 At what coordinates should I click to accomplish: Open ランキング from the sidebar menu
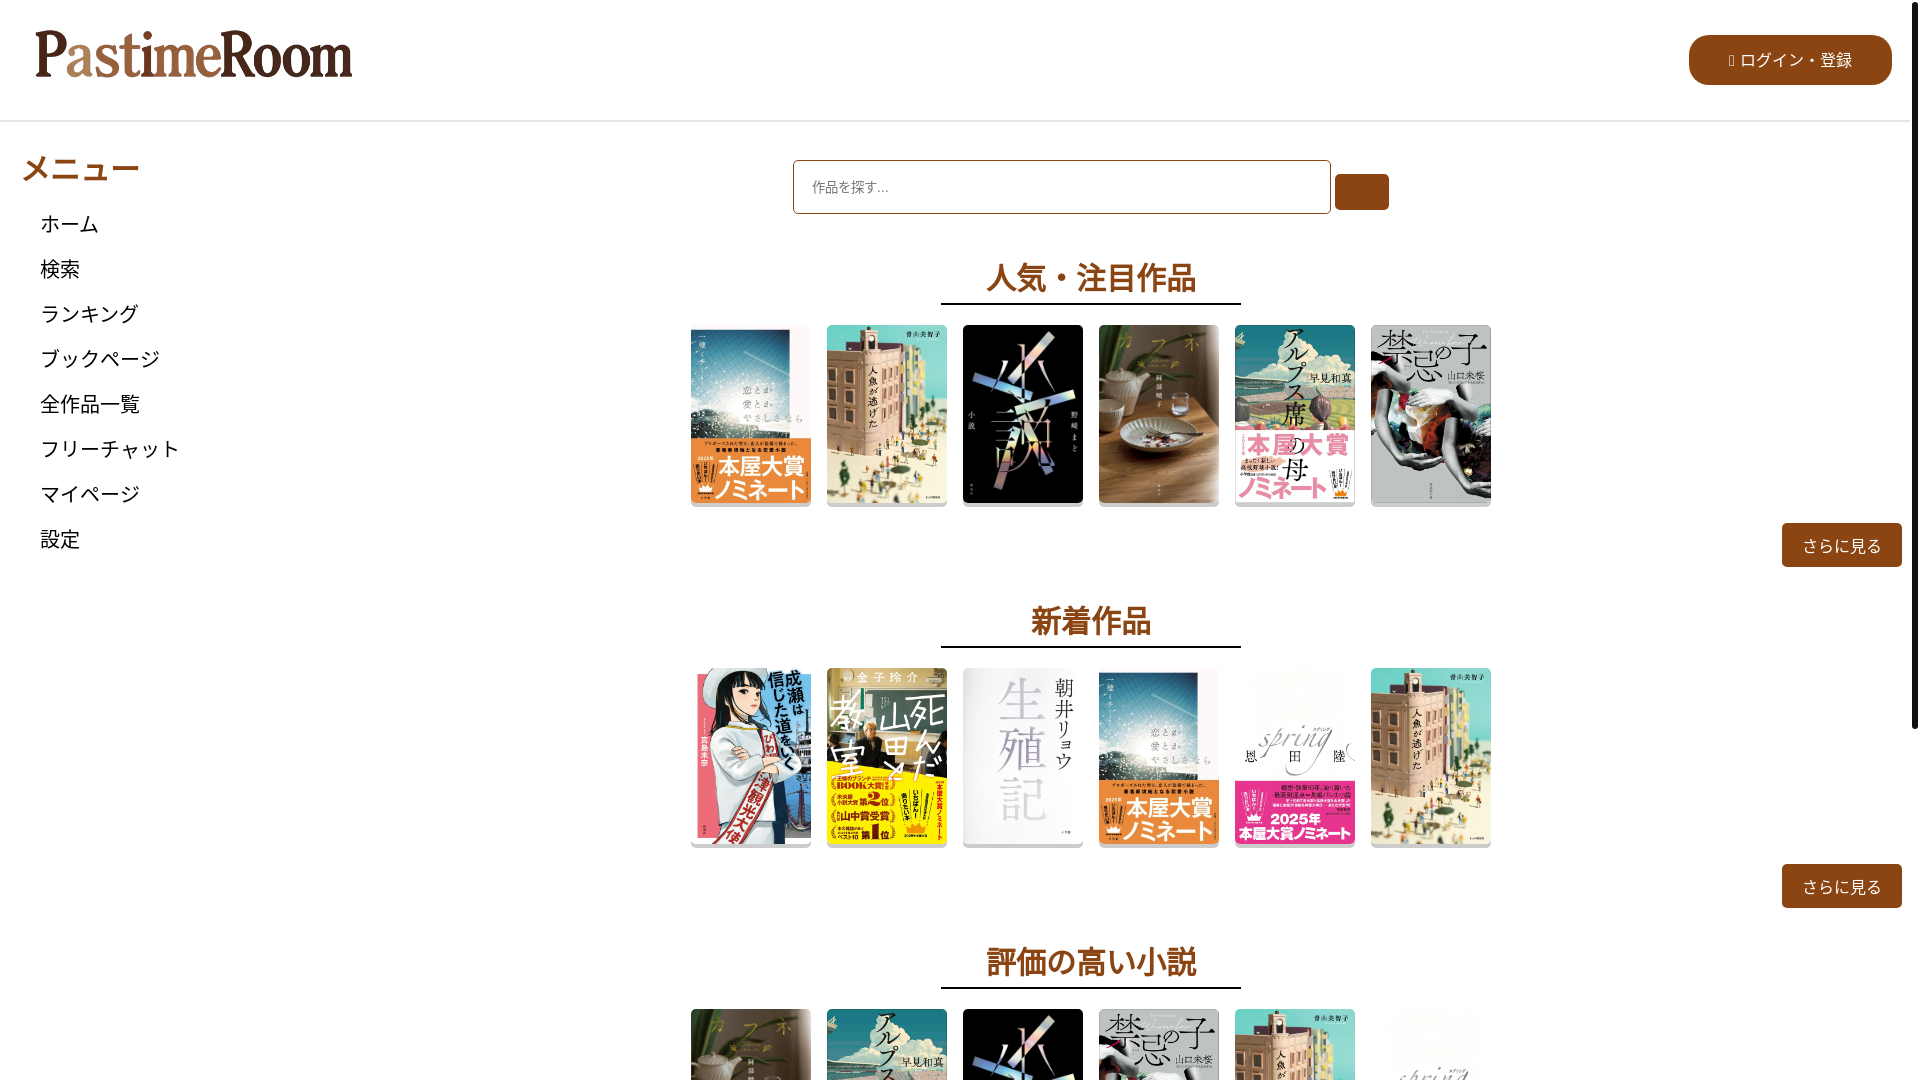(89, 314)
